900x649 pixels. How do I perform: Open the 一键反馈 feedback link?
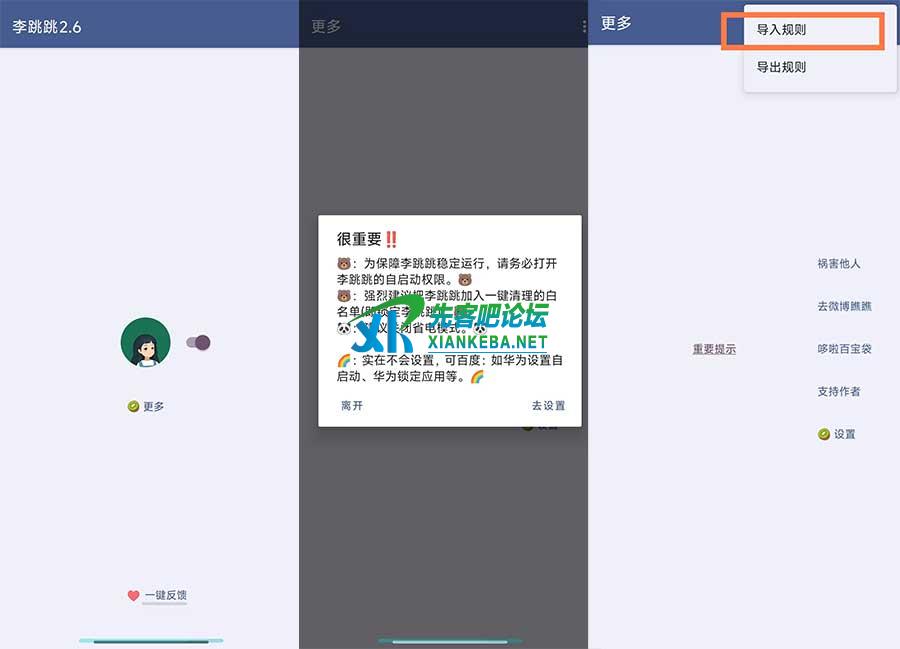coord(165,595)
